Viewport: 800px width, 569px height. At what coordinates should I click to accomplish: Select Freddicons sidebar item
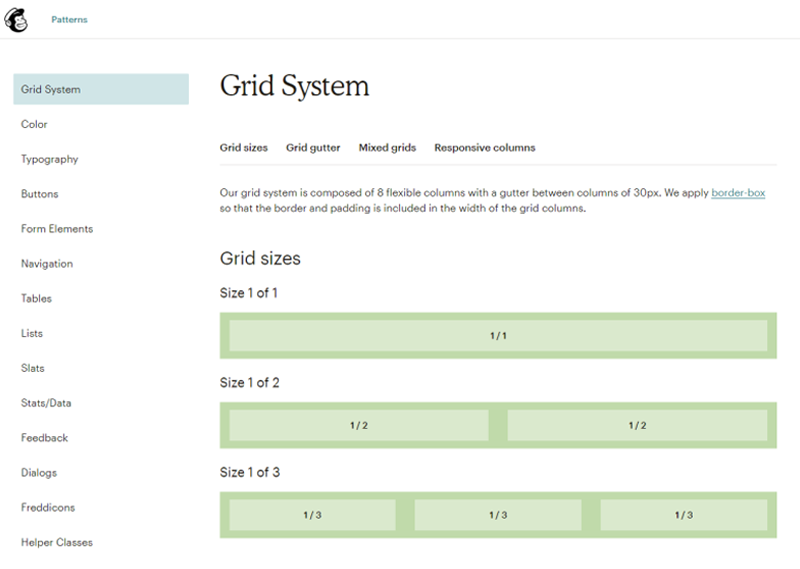click(48, 507)
